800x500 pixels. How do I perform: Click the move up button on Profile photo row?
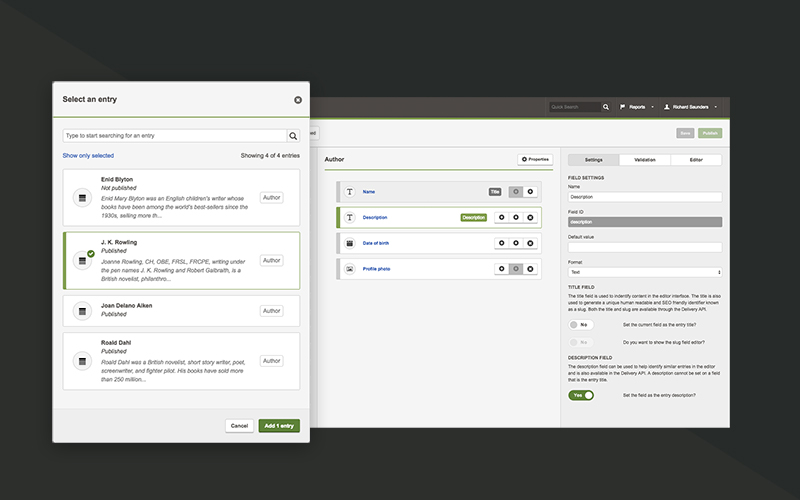[x=502, y=269]
